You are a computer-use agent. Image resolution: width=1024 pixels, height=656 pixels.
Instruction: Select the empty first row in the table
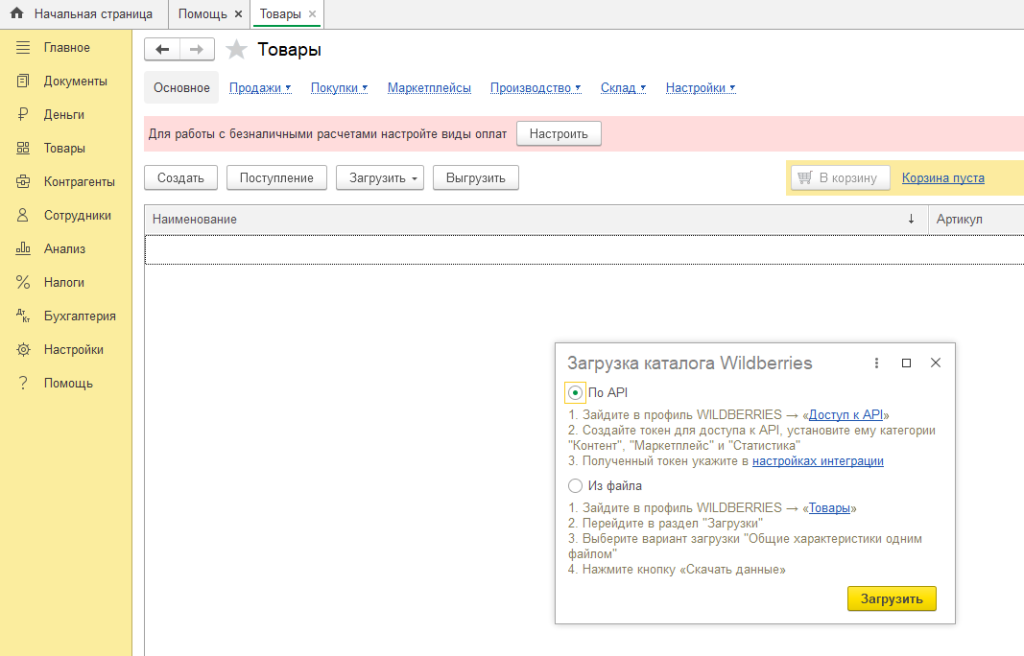pos(584,250)
